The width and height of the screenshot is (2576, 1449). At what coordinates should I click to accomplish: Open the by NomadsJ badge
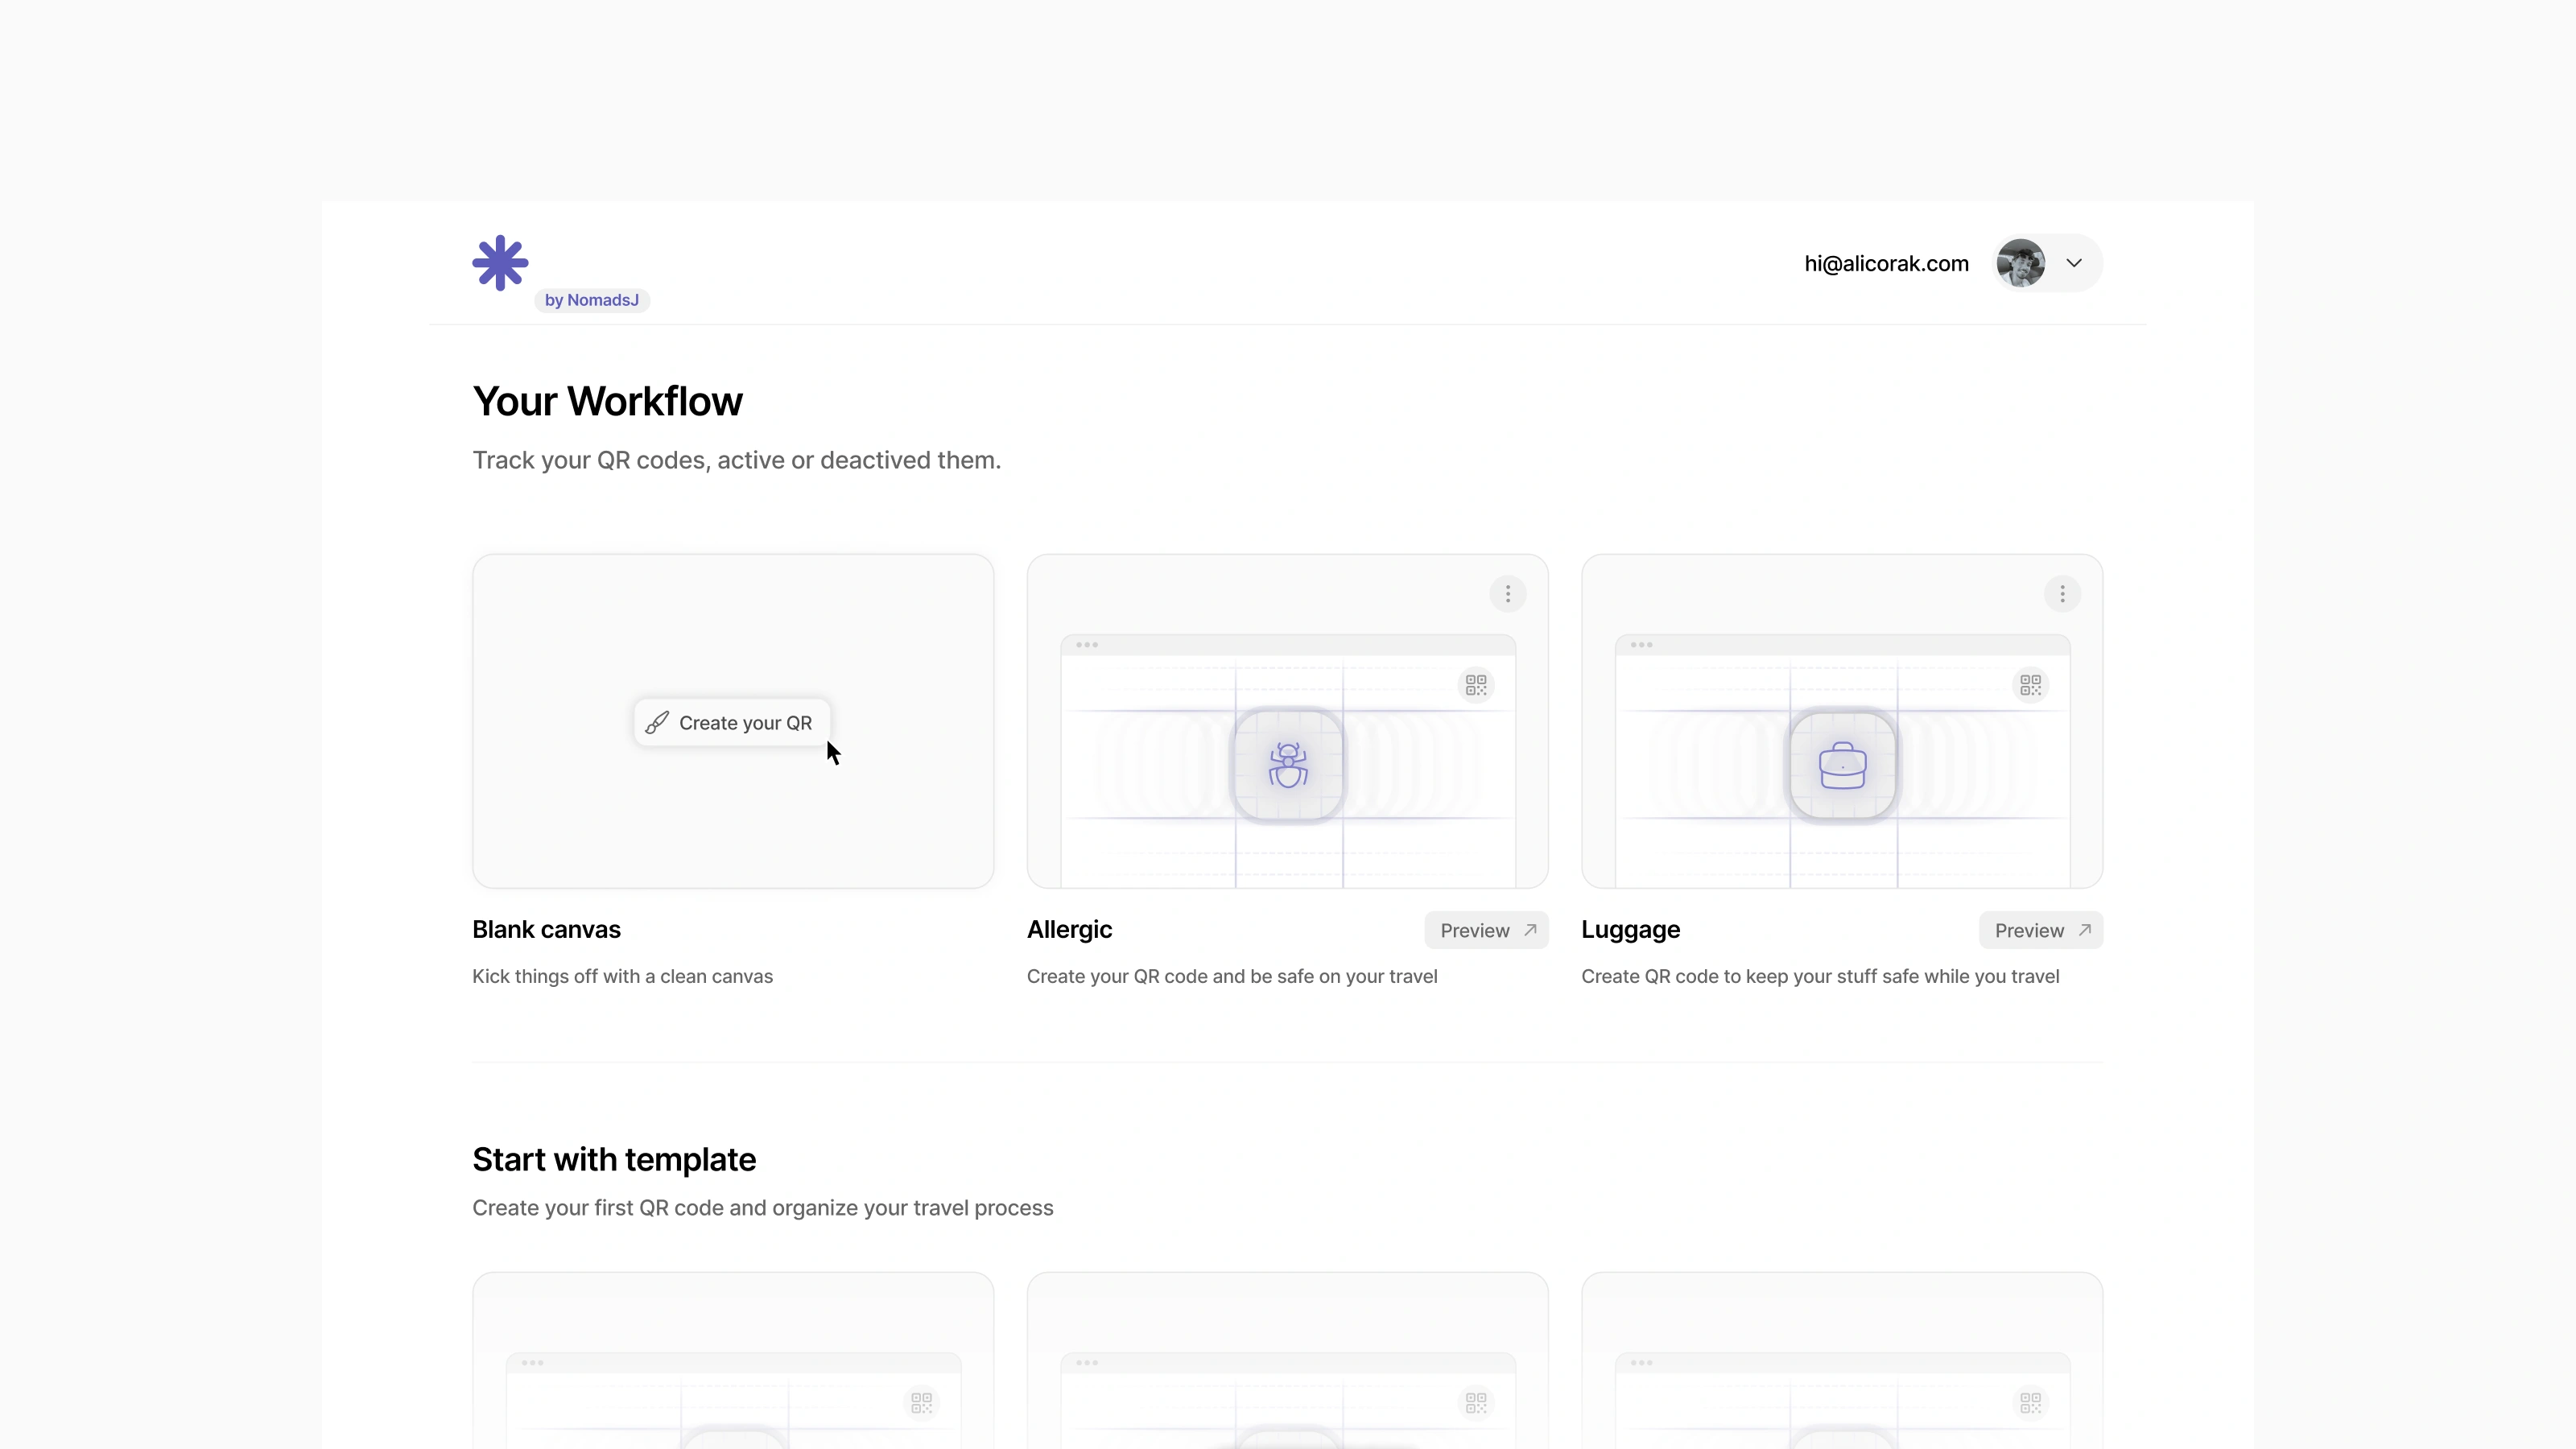[x=592, y=300]
